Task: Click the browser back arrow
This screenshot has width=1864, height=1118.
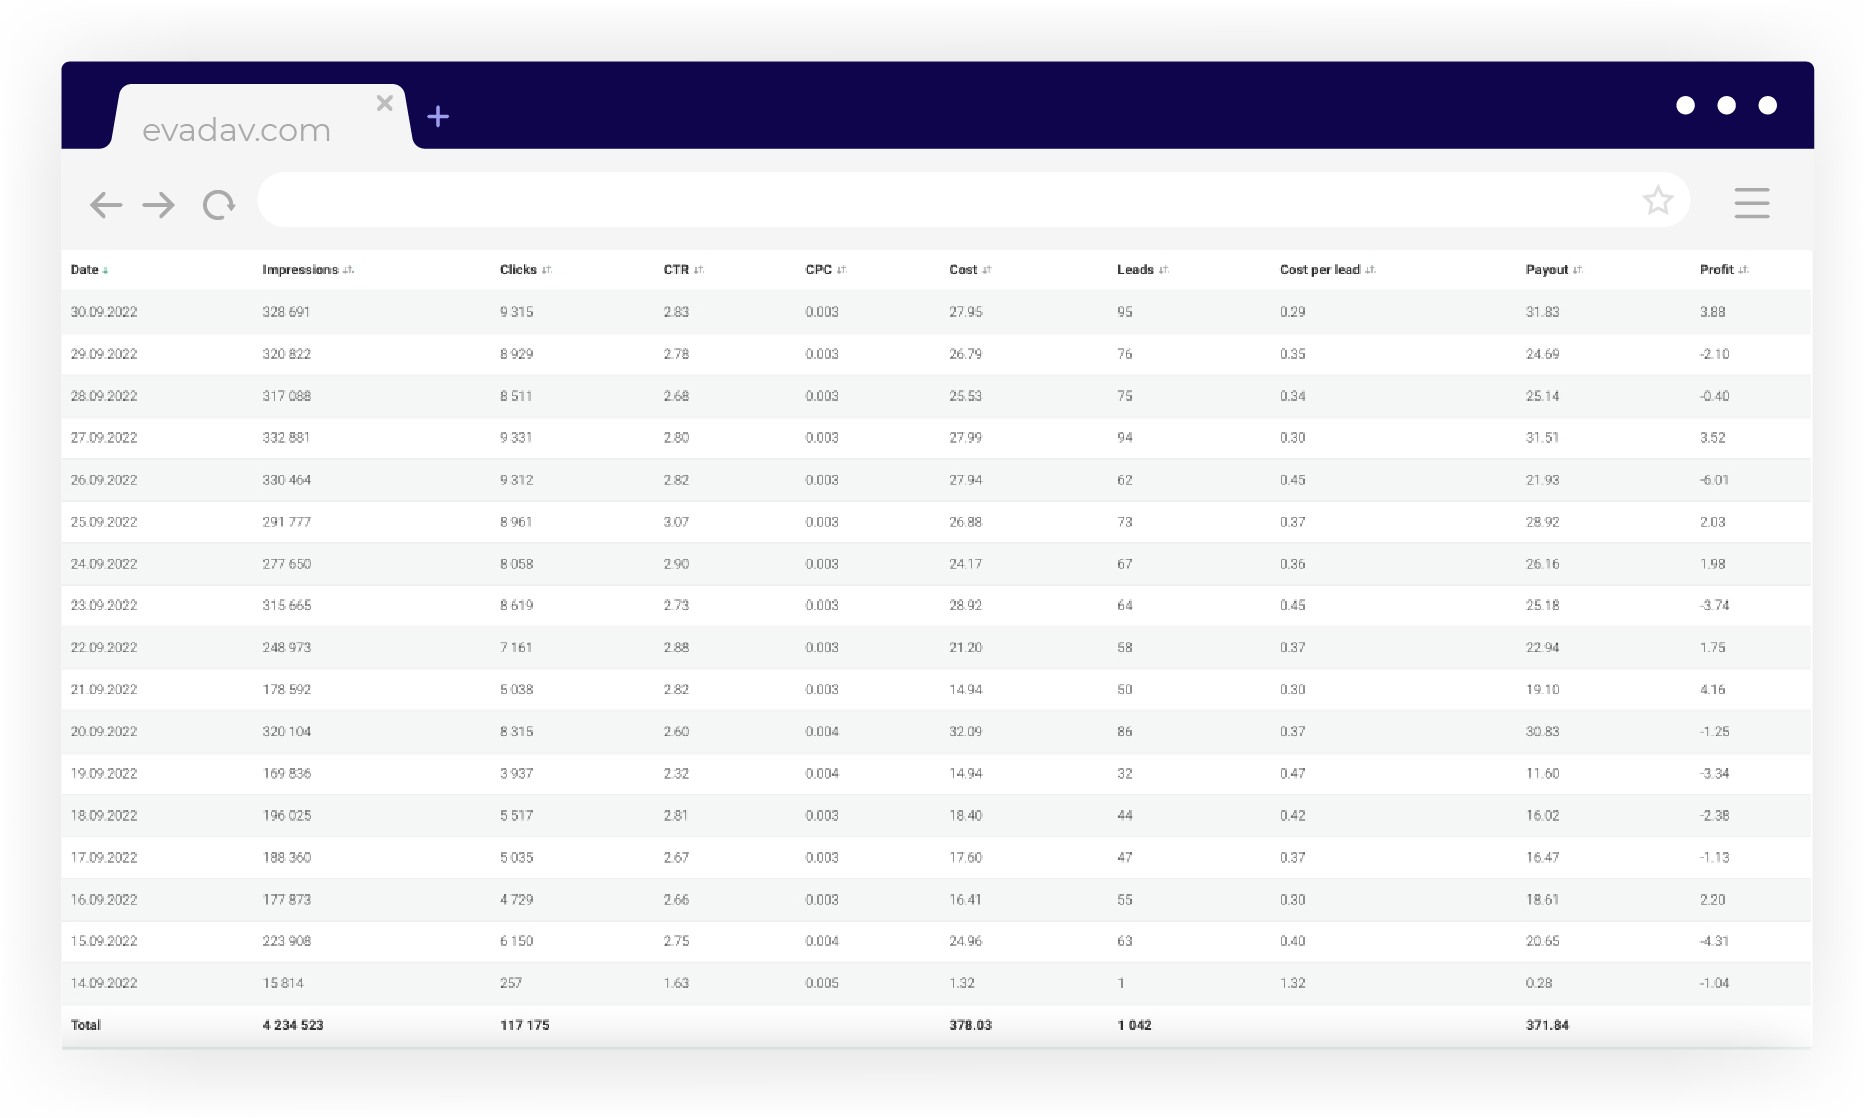Action: tap(106, 205)
